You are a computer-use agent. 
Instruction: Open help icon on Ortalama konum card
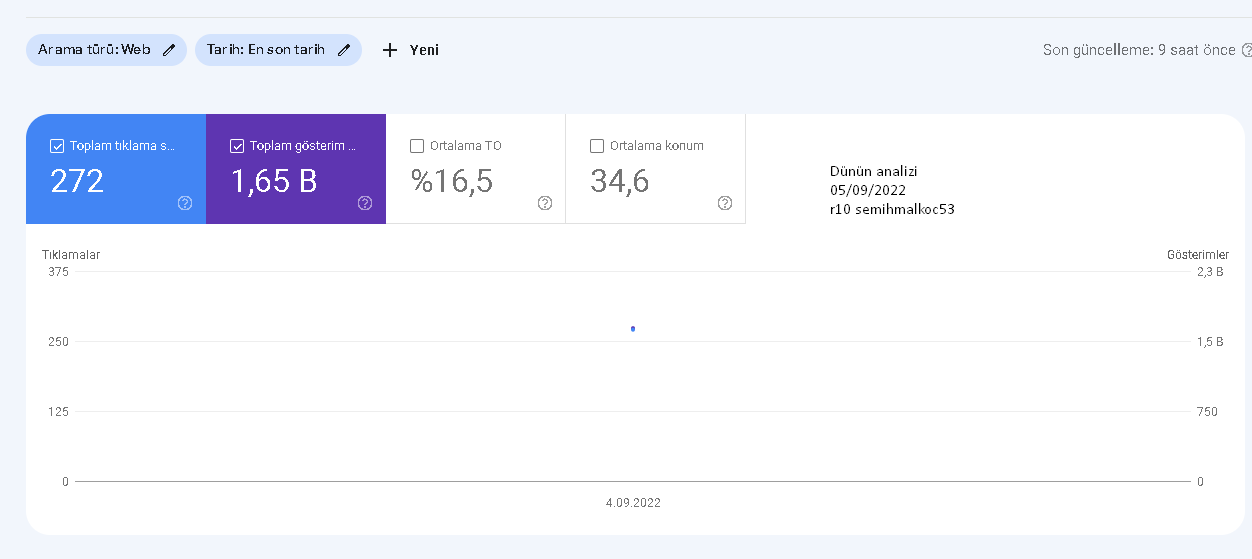[x=725, y=203]
